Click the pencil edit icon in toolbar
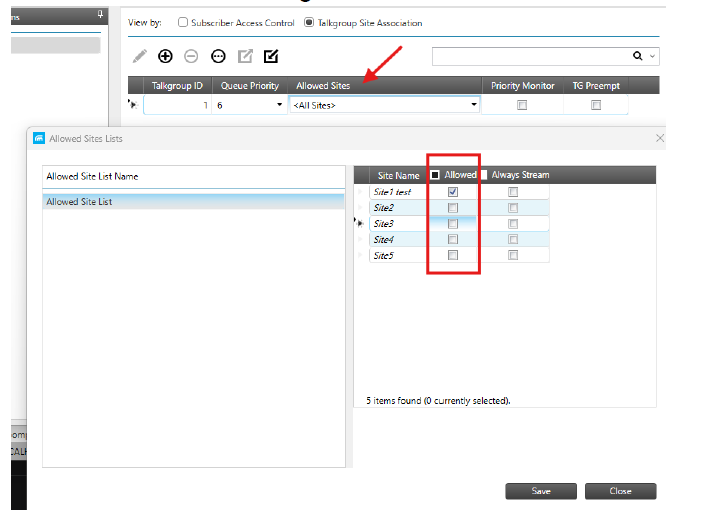The image size is (719, 517). click(x=140, y=56)
